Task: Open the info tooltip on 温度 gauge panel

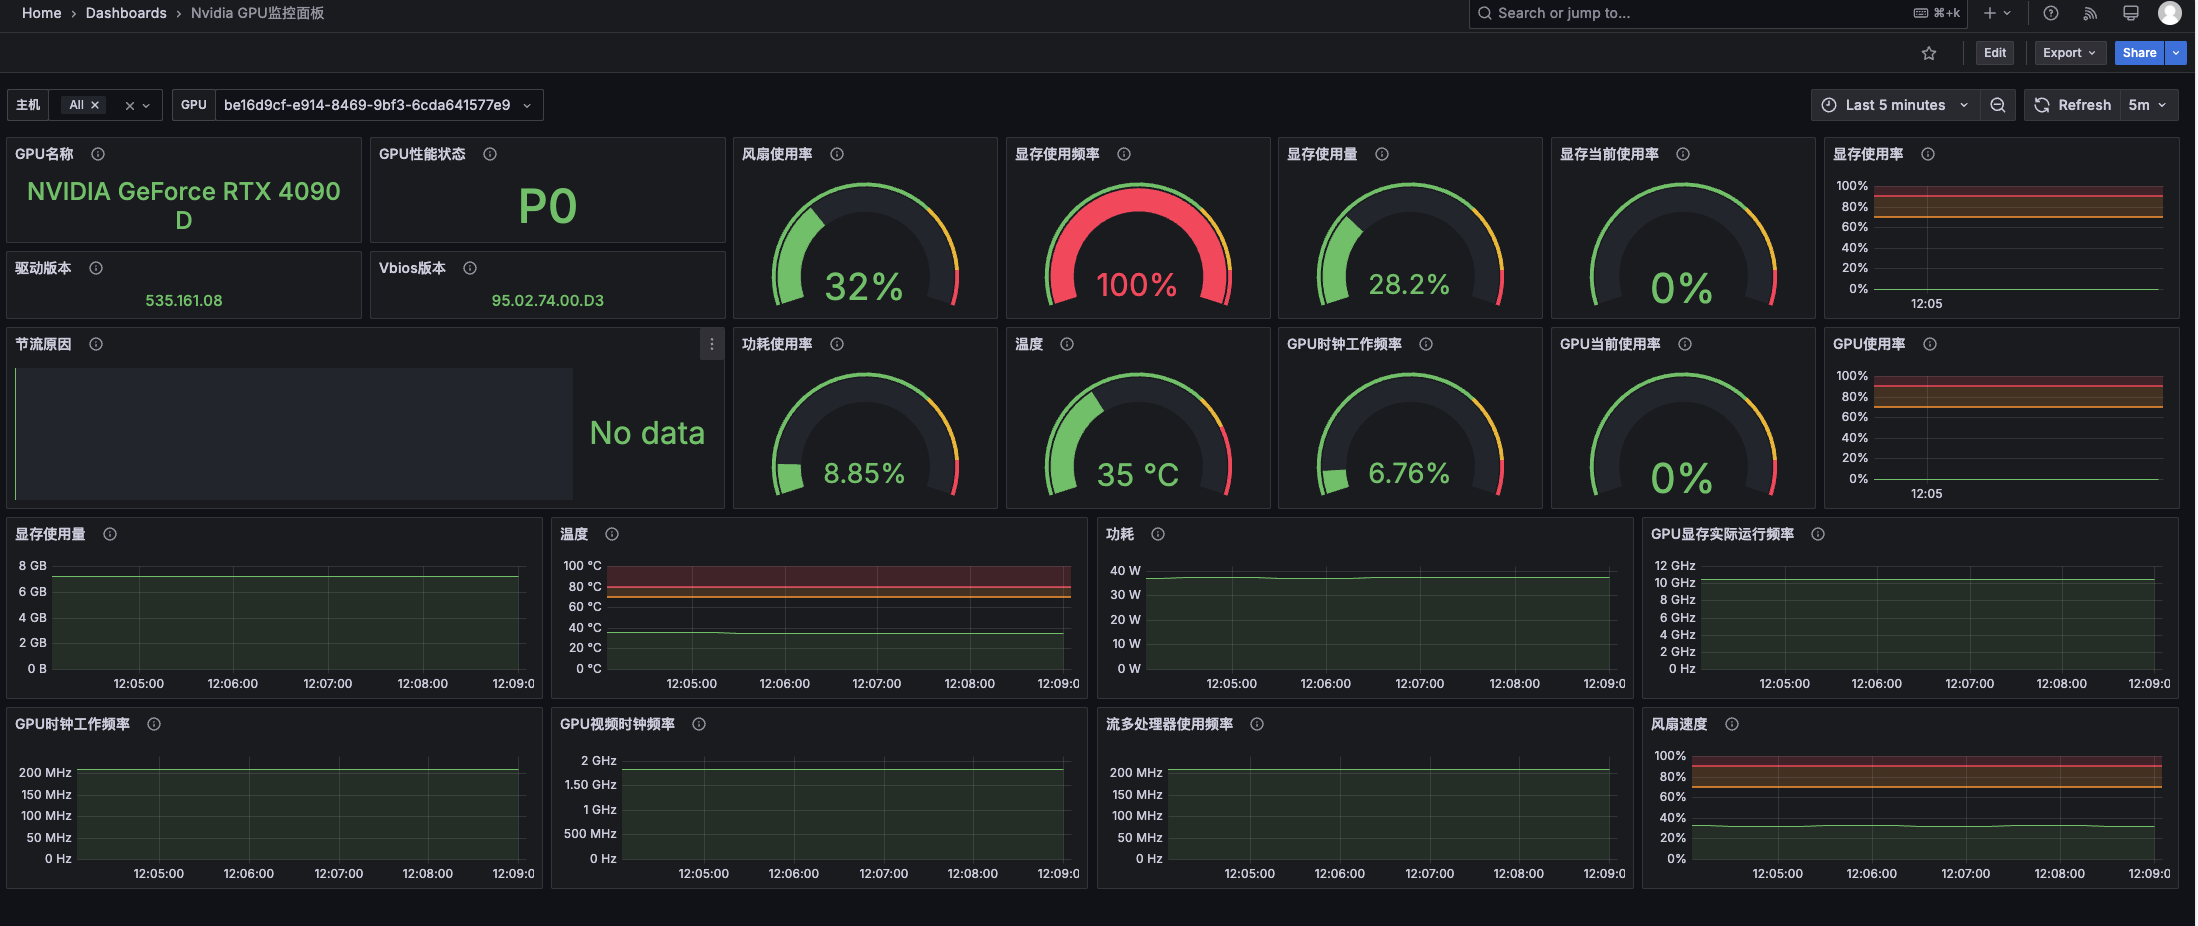Action: [x=1066, y=344]
